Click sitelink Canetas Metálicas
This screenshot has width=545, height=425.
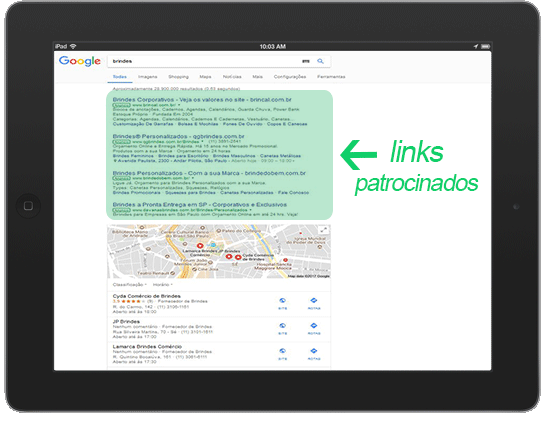280,156
